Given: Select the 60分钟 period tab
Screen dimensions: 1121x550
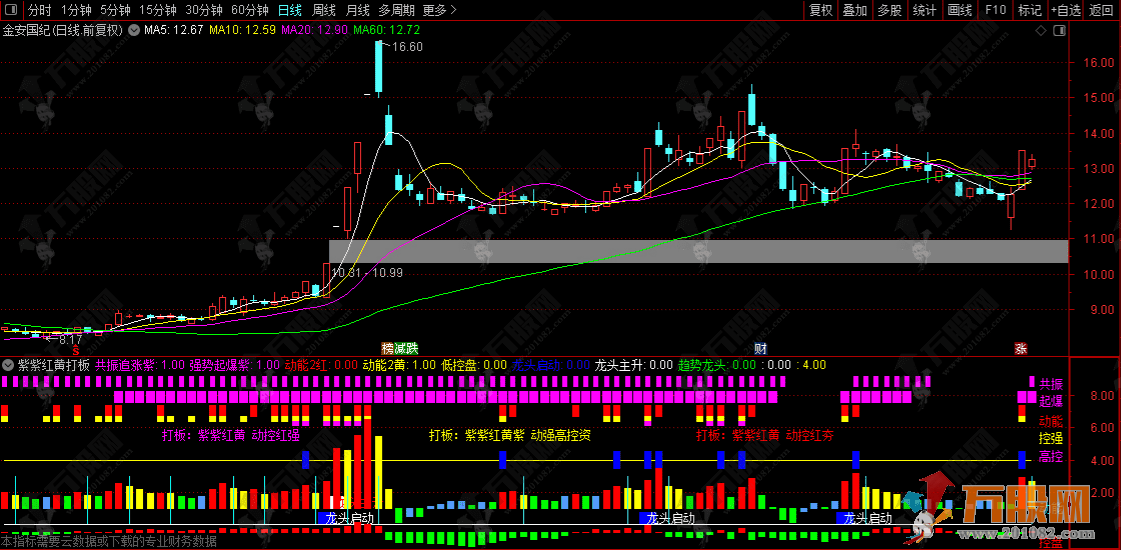Looking at the screenshot, I should (250, 10).
